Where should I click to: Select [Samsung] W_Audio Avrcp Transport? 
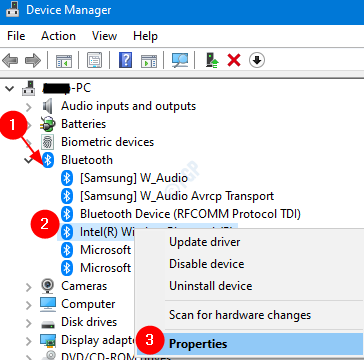coord(177,196)
